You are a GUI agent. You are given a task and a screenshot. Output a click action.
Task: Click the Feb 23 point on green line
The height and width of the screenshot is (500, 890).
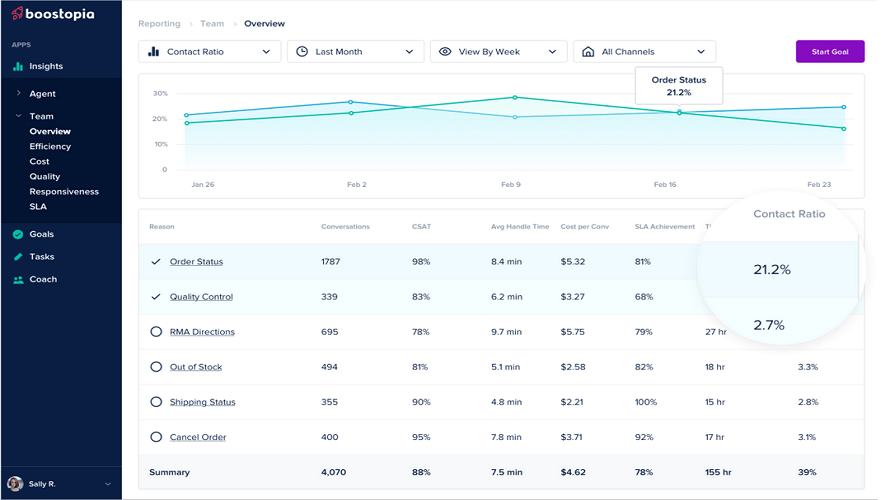pyautogui.click(x=843, y=129)
